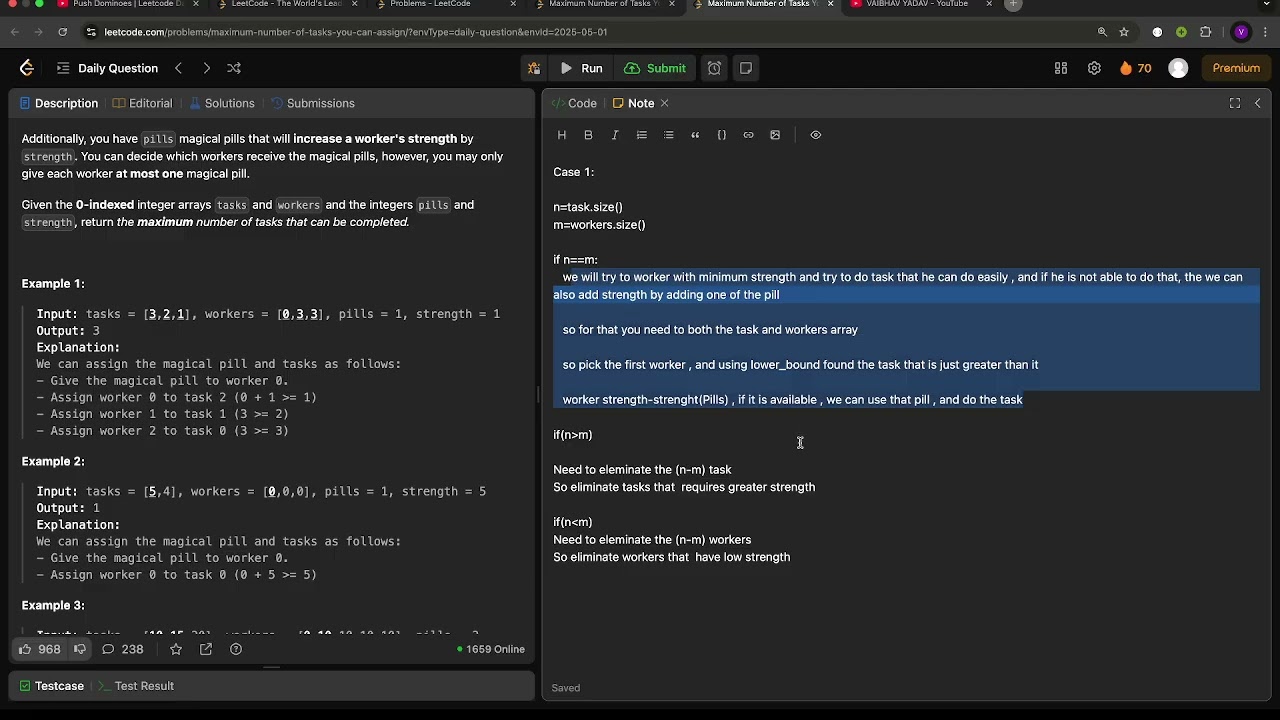Insert an ordered list in note
The width and height of the screenshot is (1280, 720).
point(642,135)
